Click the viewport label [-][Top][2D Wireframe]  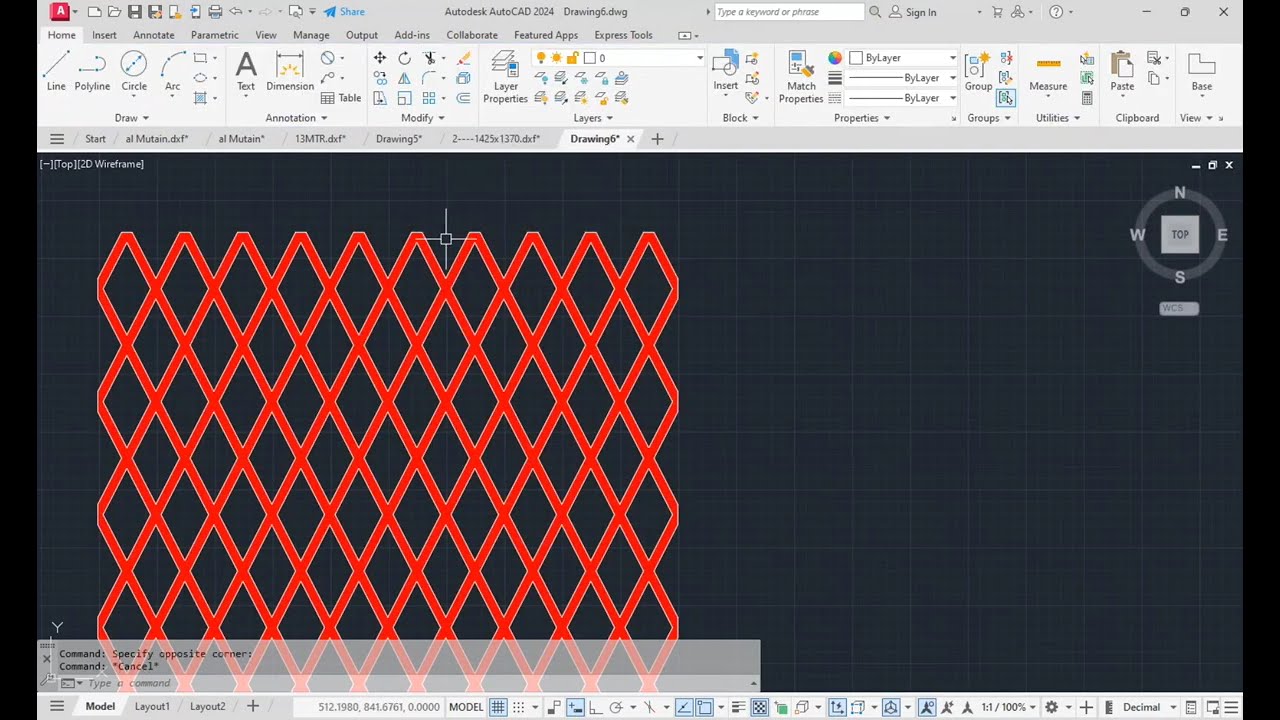click(92, 164)
